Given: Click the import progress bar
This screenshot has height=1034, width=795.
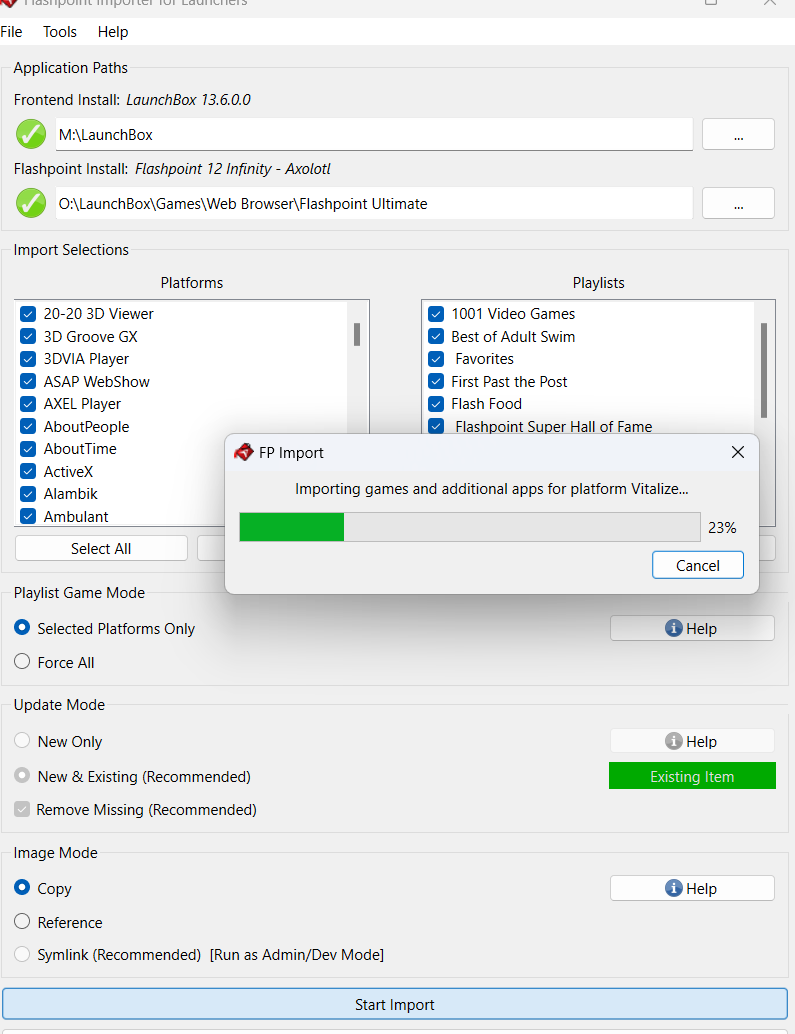Looking at the screenshot, I should tap(469, 527).
